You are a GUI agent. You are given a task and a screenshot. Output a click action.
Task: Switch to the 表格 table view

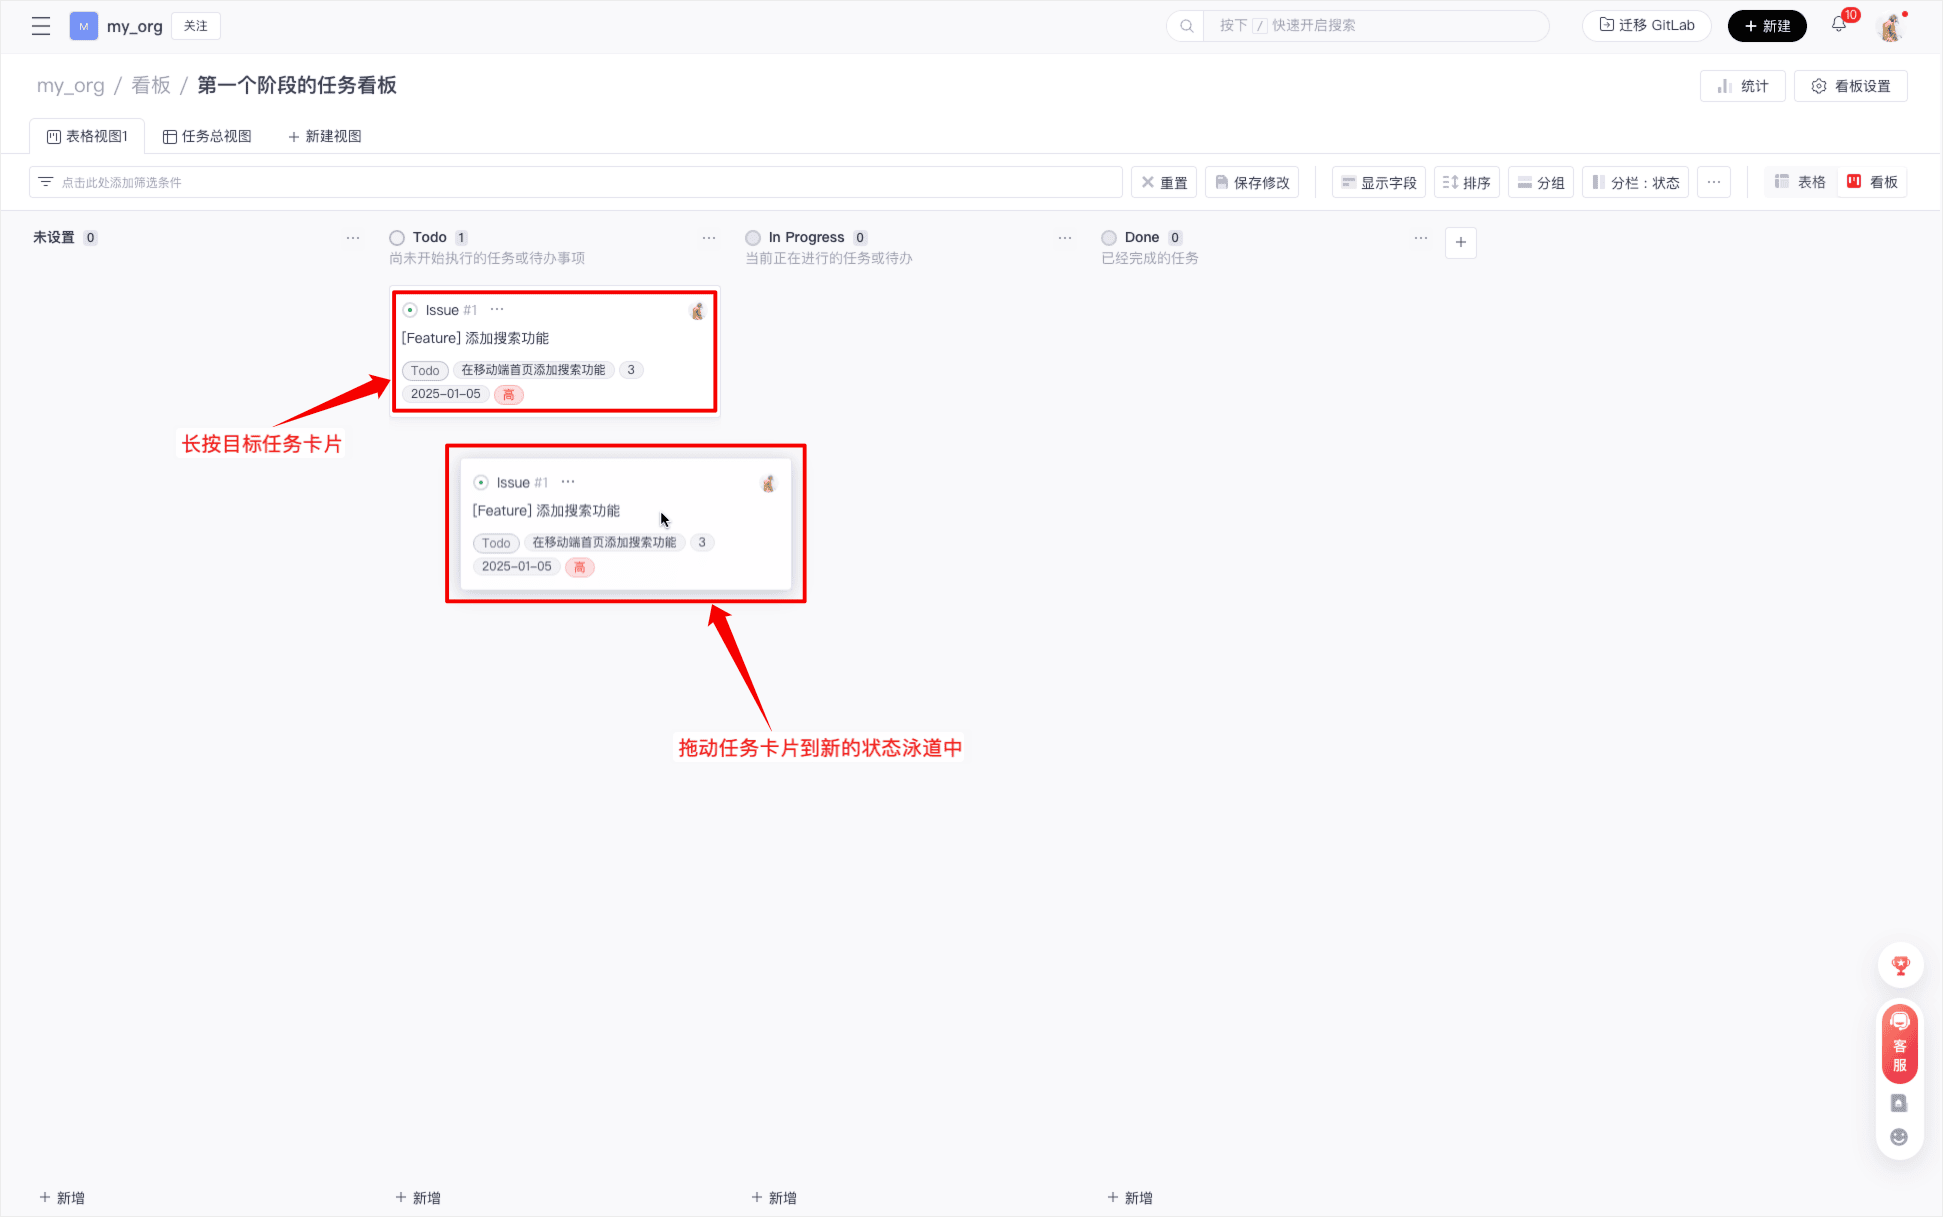1800,182
